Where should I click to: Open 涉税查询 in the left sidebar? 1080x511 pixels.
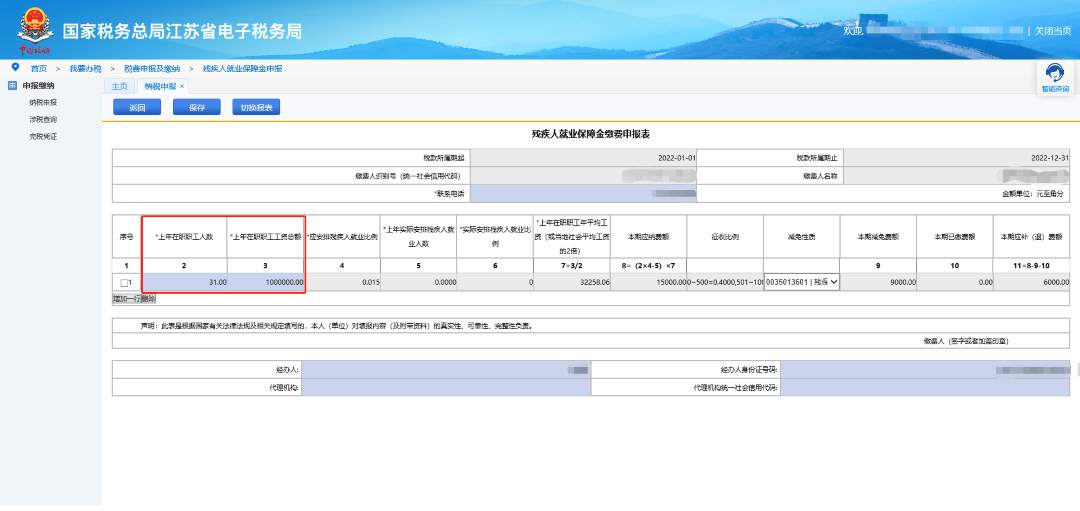[x=43, y=119]
